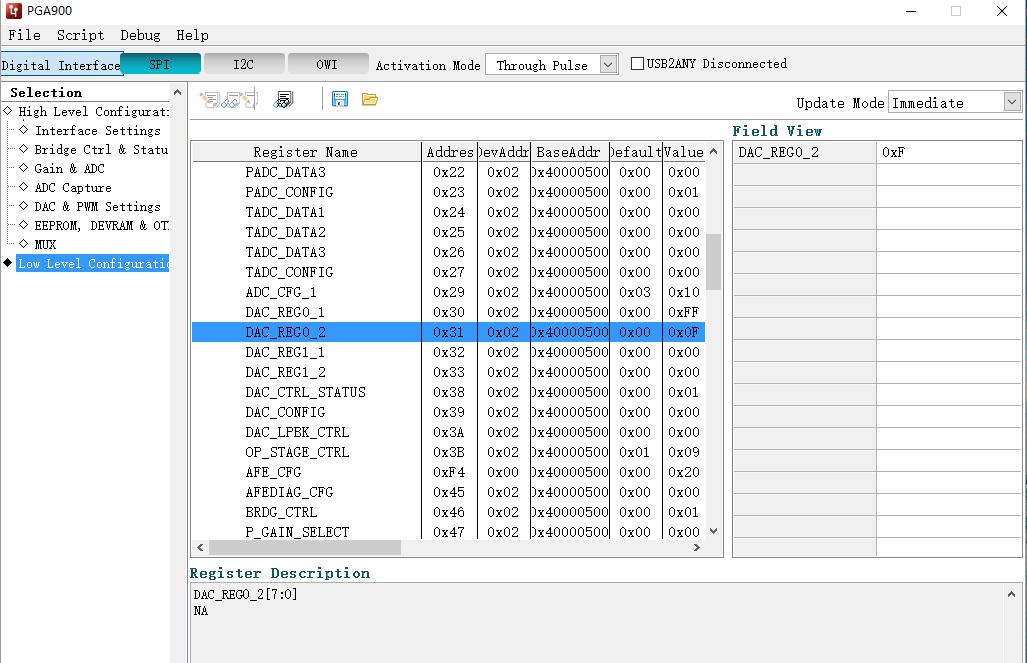Select the AFEDIAG_CFG register row

(449, 492)
